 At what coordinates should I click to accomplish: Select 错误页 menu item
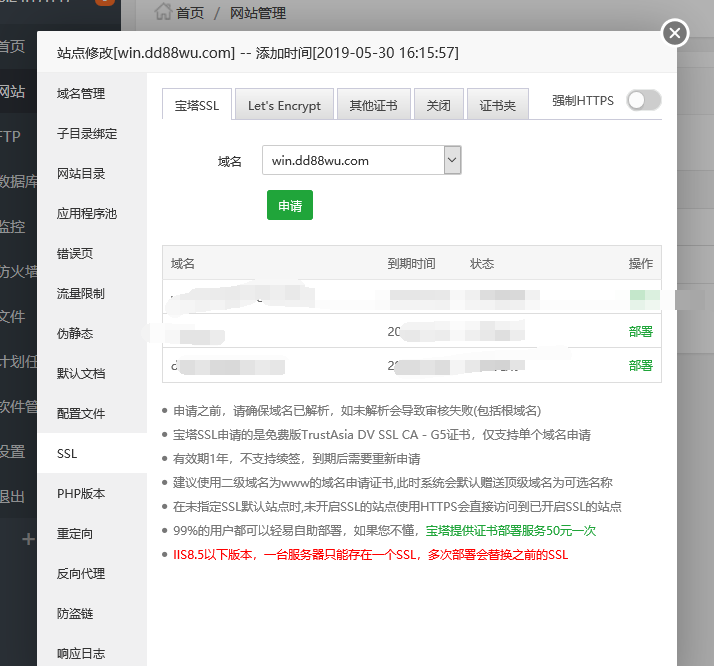[92, 254]
